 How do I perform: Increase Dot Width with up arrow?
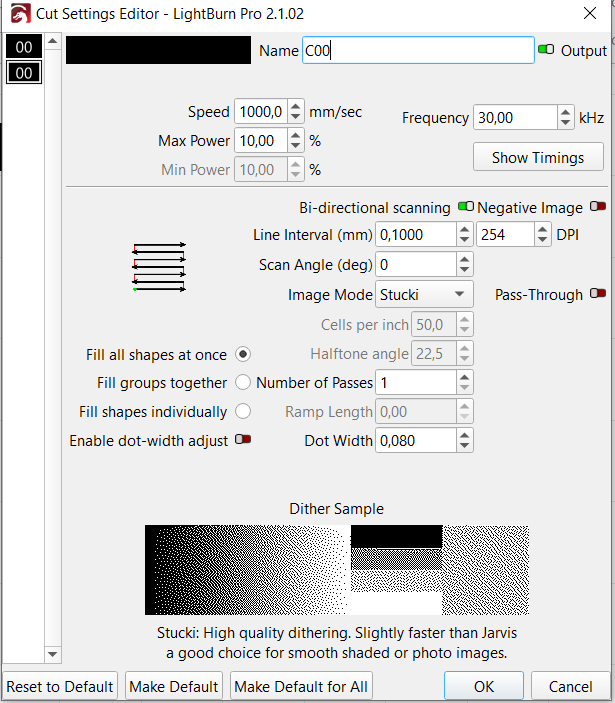pos(464,435)
